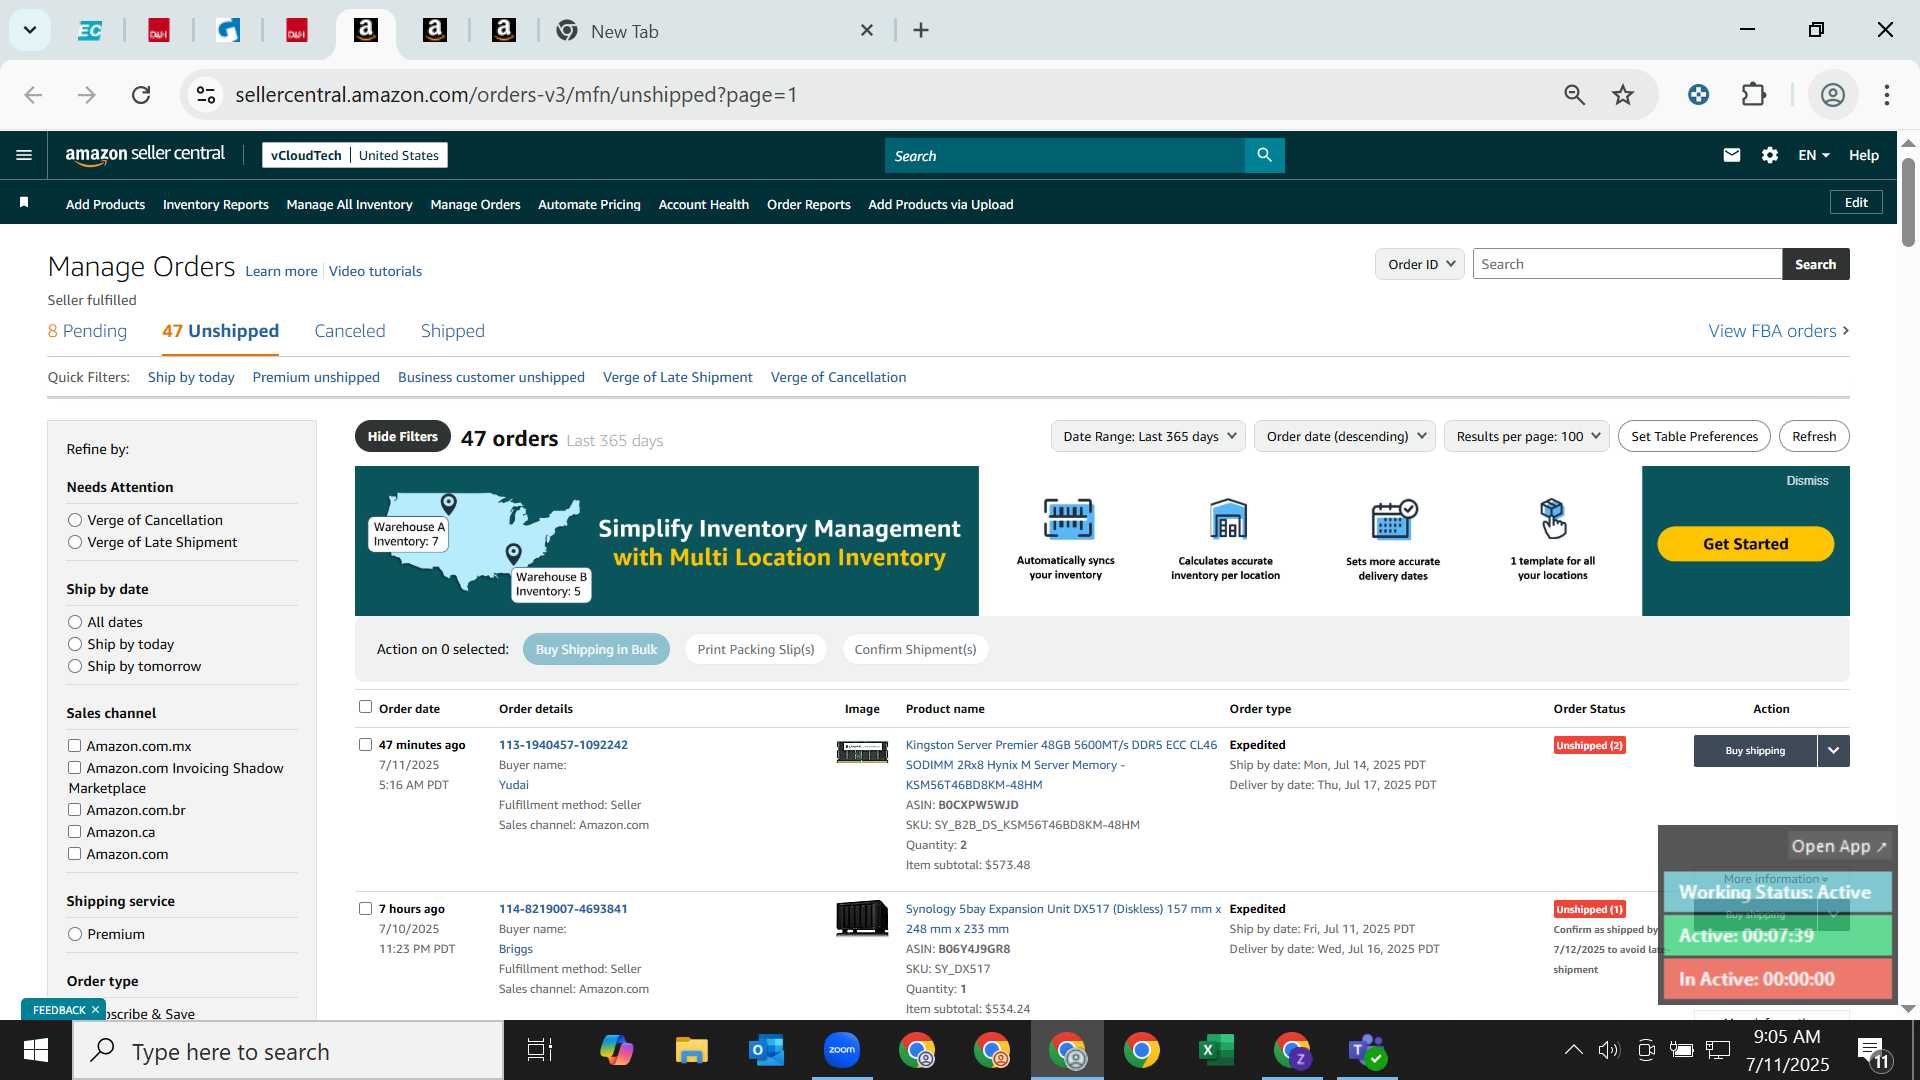Open Manage Orders in the navigation bar
This screenshot has height=1080, width=1920.
[475, 204]
